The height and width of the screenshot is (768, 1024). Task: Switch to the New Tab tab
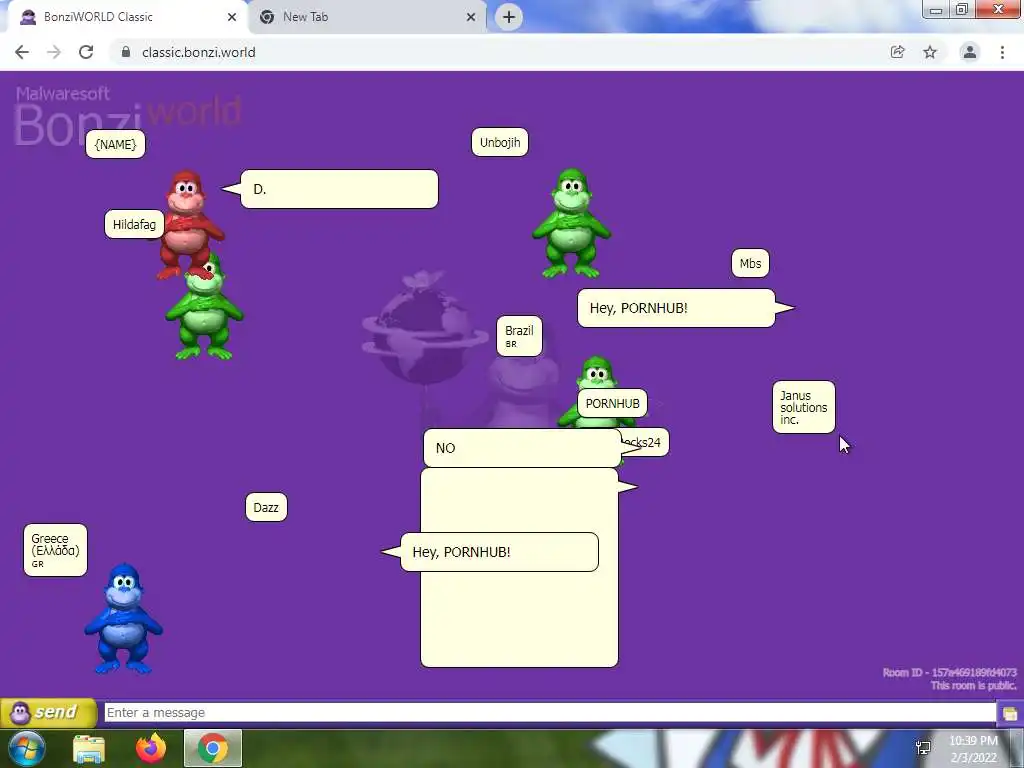[366, 17]
